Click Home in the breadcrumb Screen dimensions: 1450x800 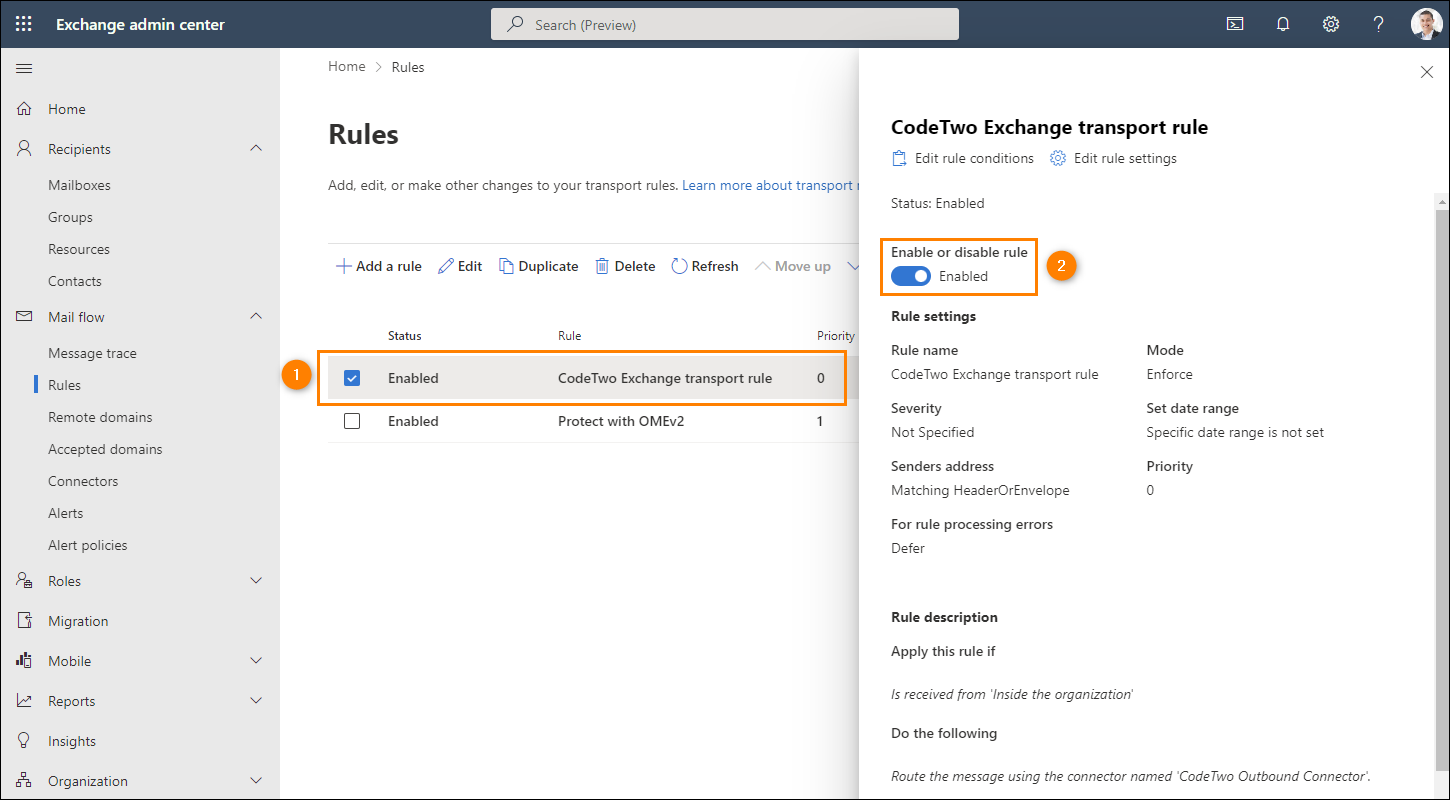click(347, 67)
